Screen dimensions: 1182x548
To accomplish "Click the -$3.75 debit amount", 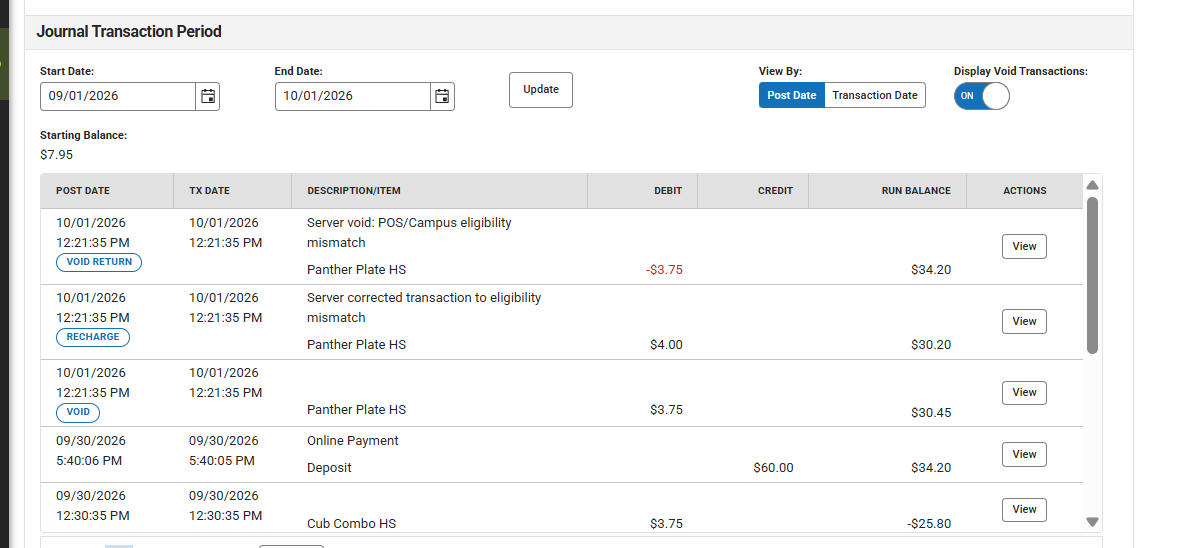I will tap(664, 270).
